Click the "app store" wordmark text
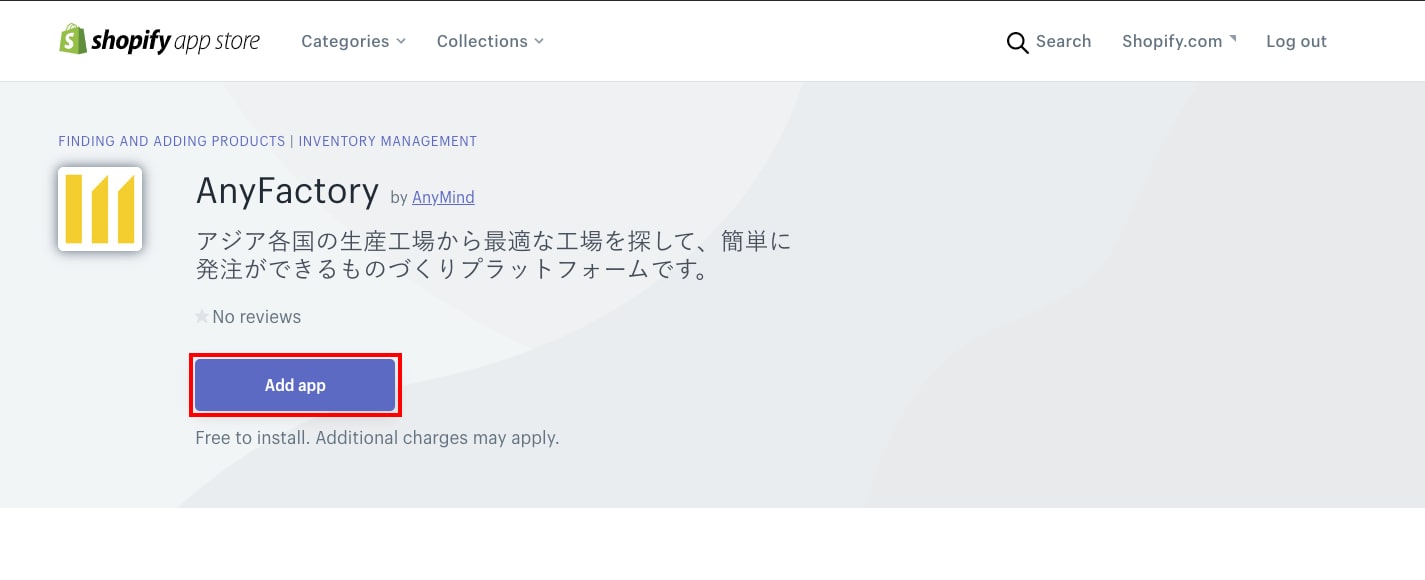1425x580 pixels. [x=216, y=41]
